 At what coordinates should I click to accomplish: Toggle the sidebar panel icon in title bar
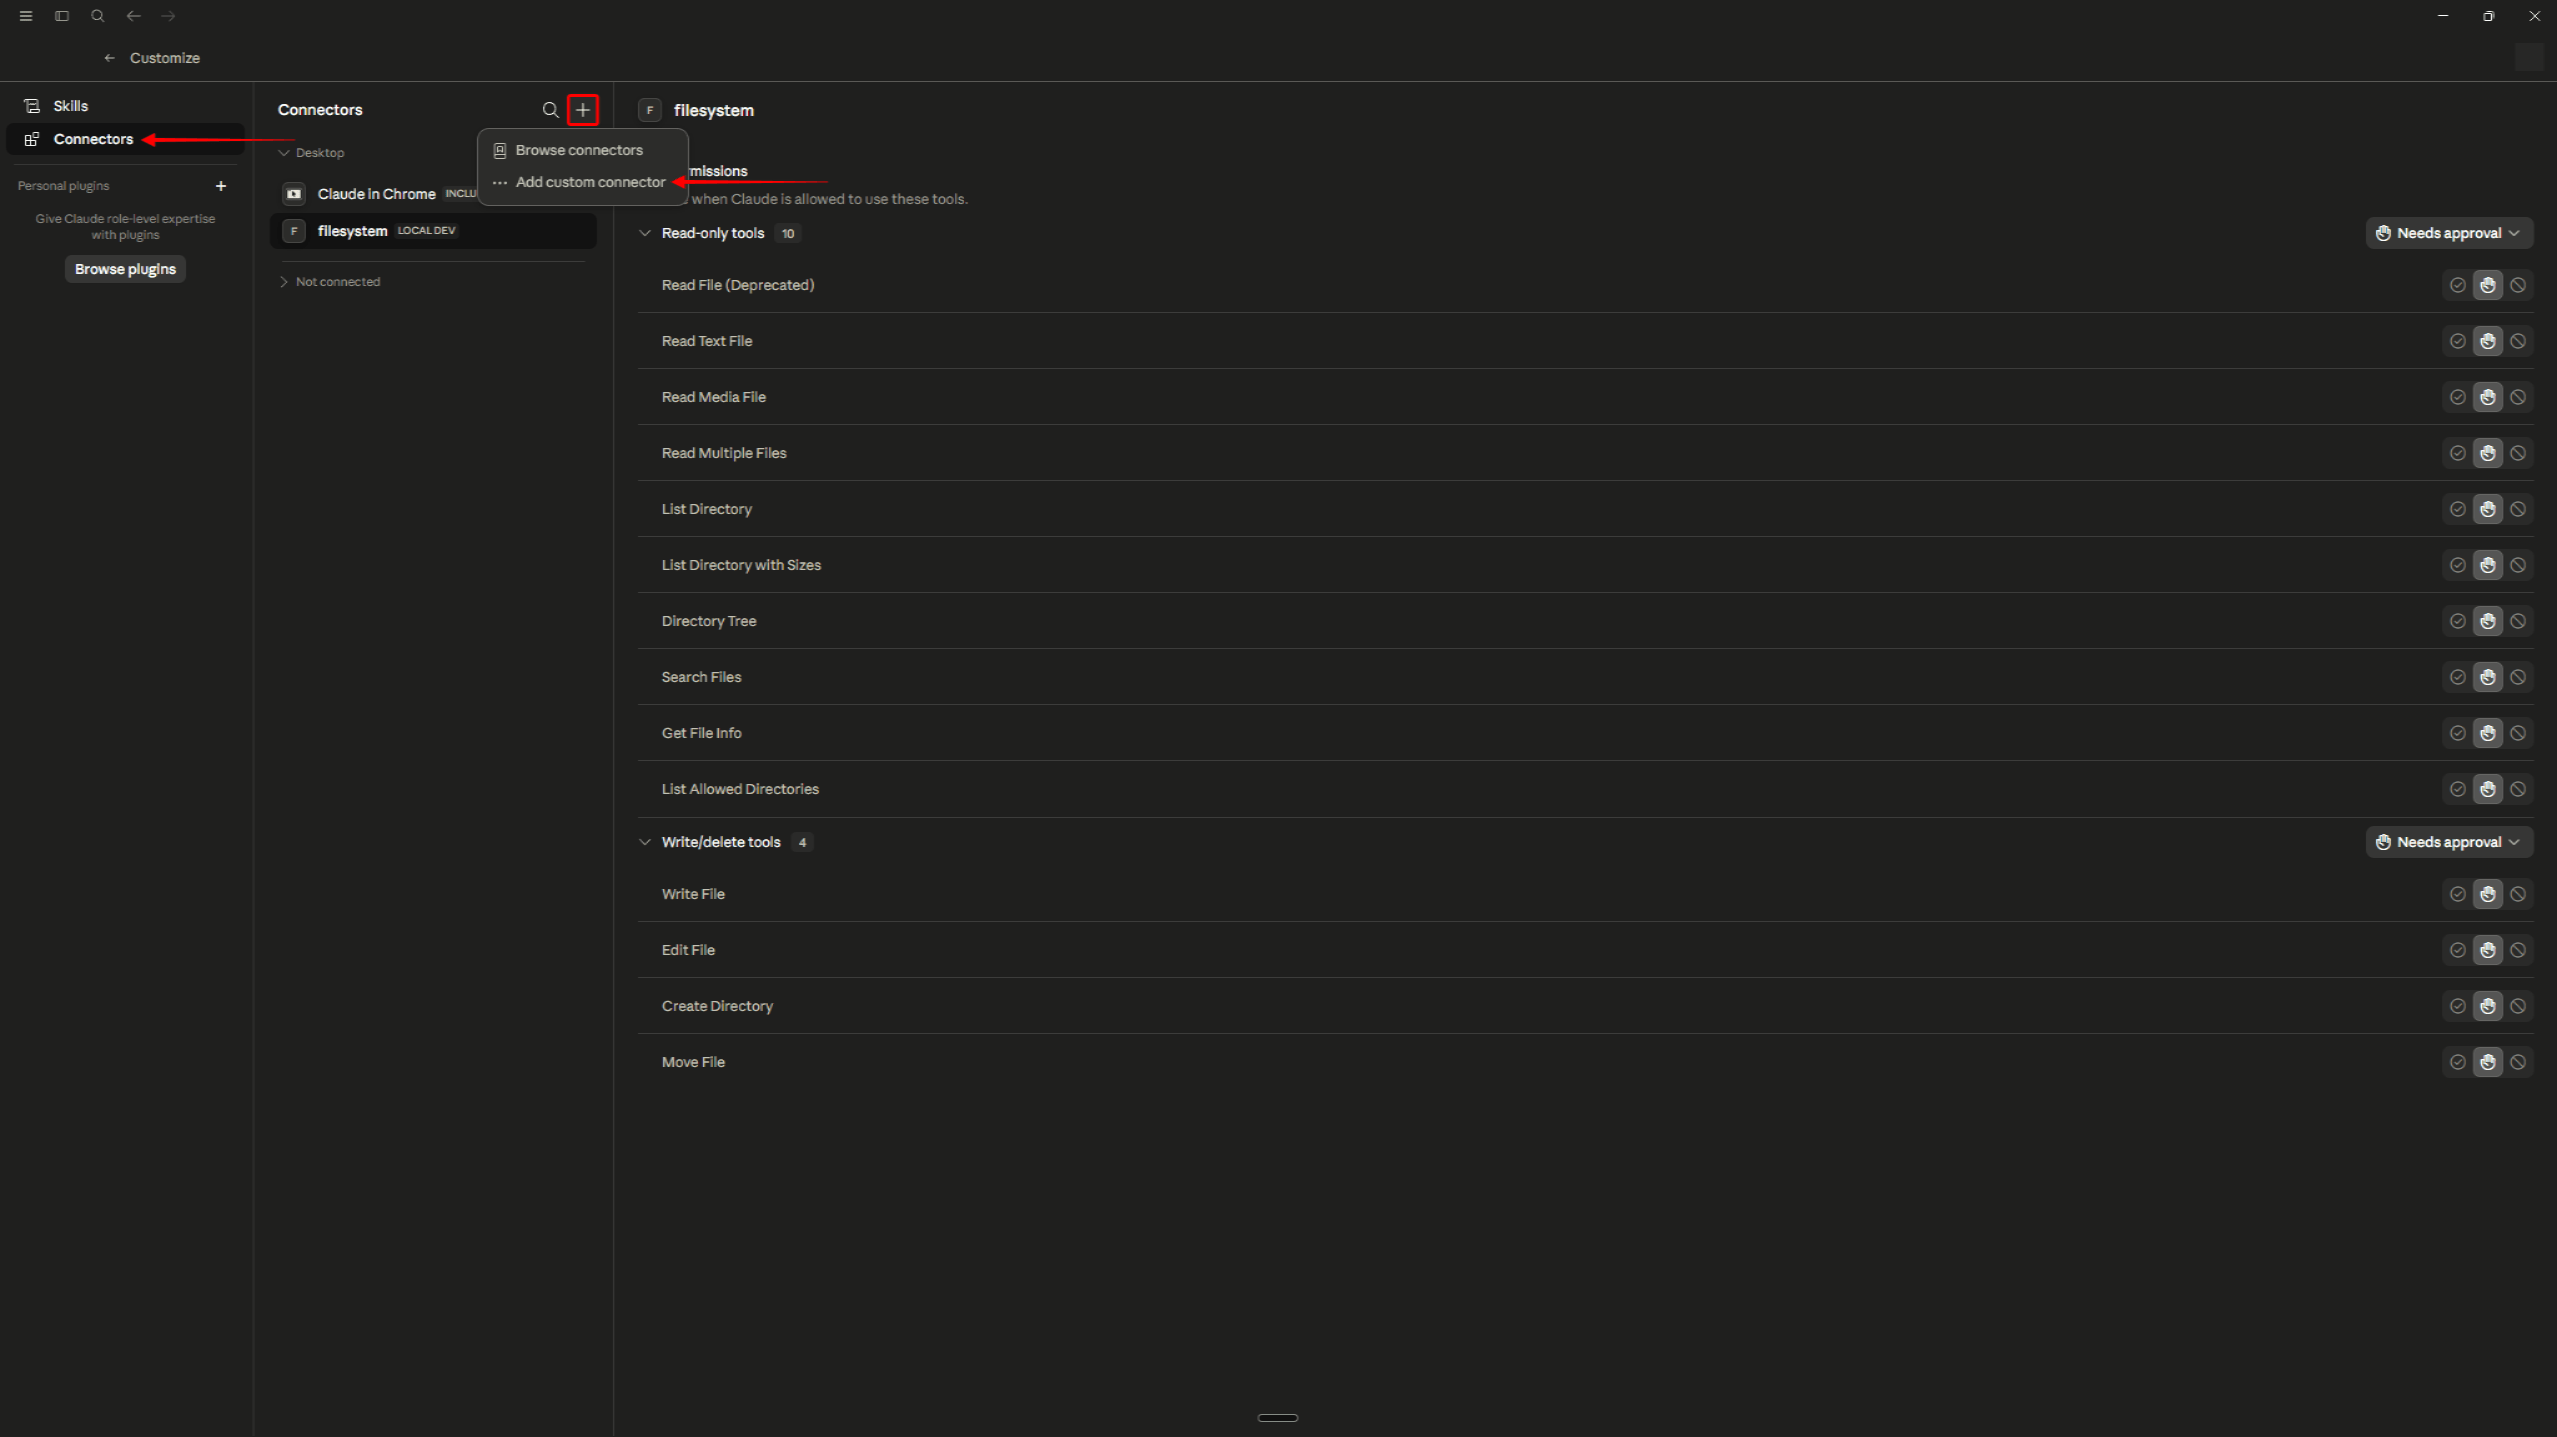coord(62,16)
